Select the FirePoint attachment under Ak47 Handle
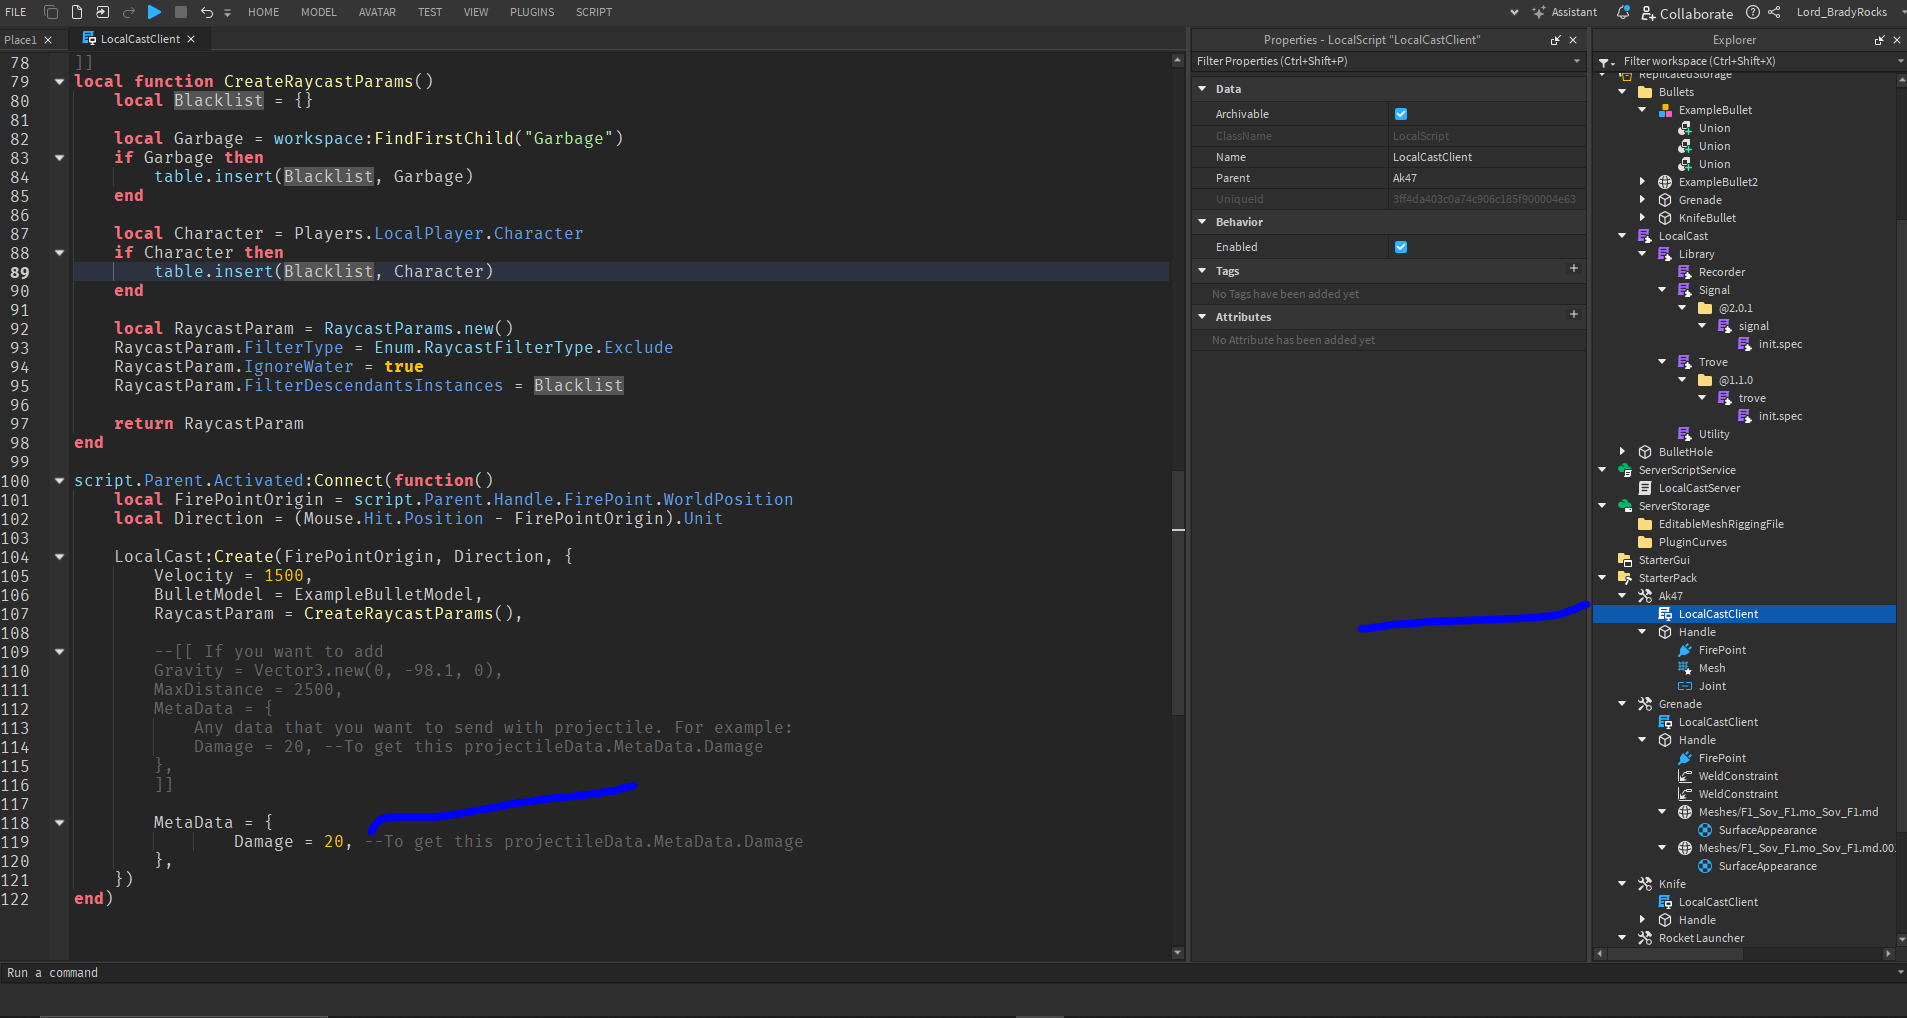The width and height of the screenshot is (1907, 1018). pyautogui.click(x=1722, y=650)
